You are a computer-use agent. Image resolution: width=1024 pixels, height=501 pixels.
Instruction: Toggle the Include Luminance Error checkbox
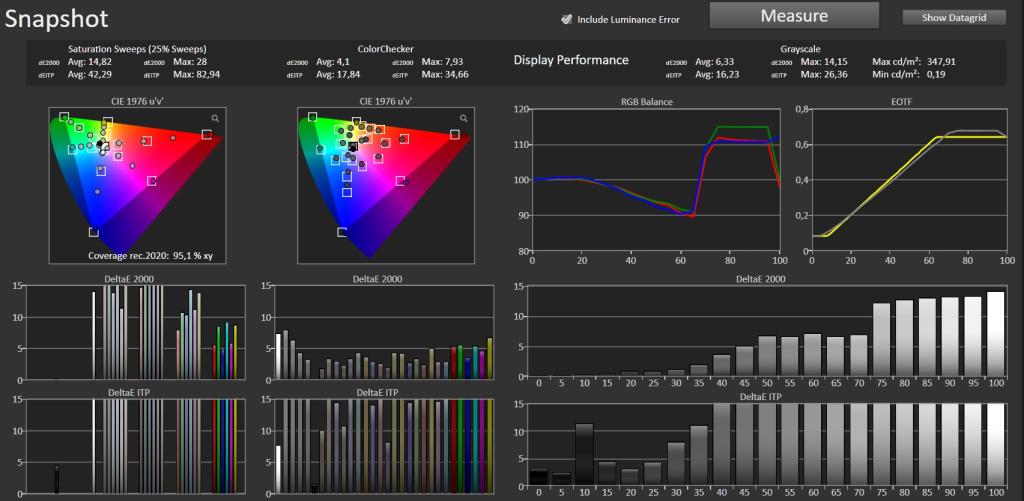(x=567, y=20)
